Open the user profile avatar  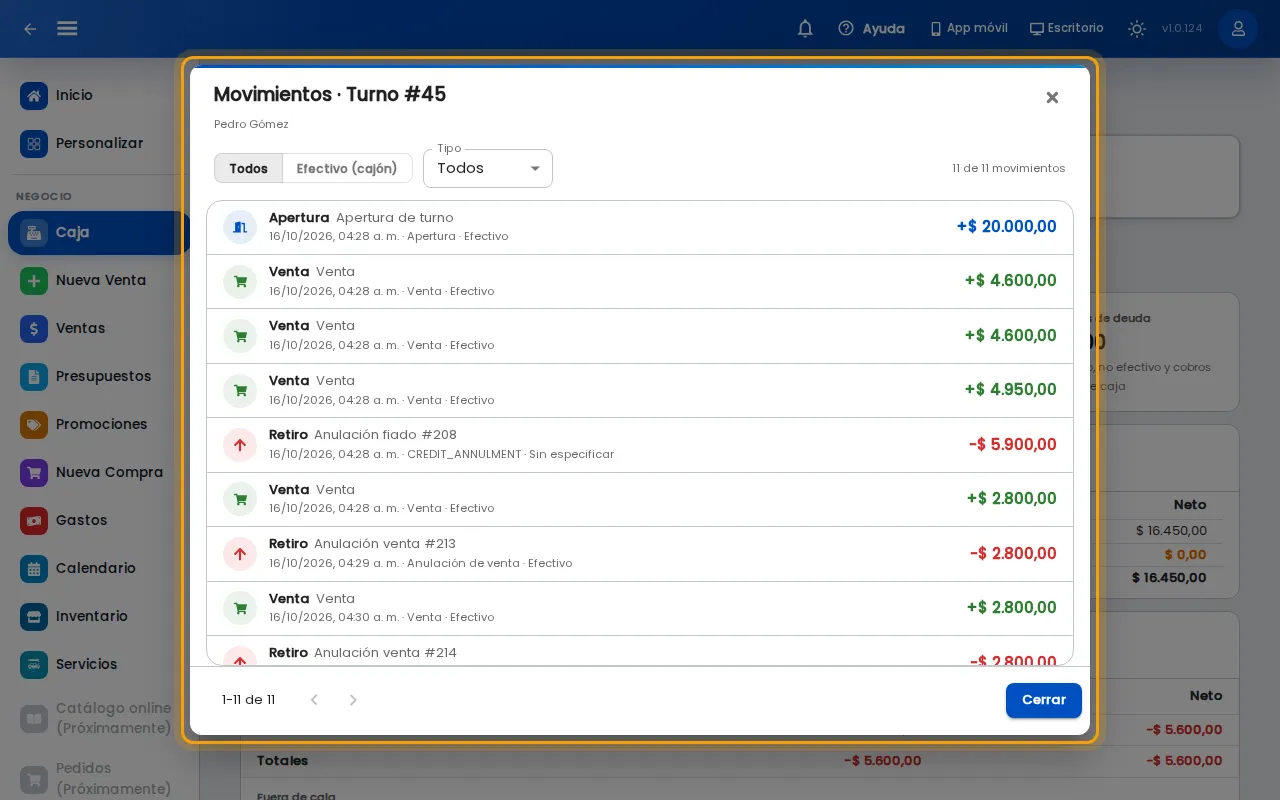point(1238,29)
